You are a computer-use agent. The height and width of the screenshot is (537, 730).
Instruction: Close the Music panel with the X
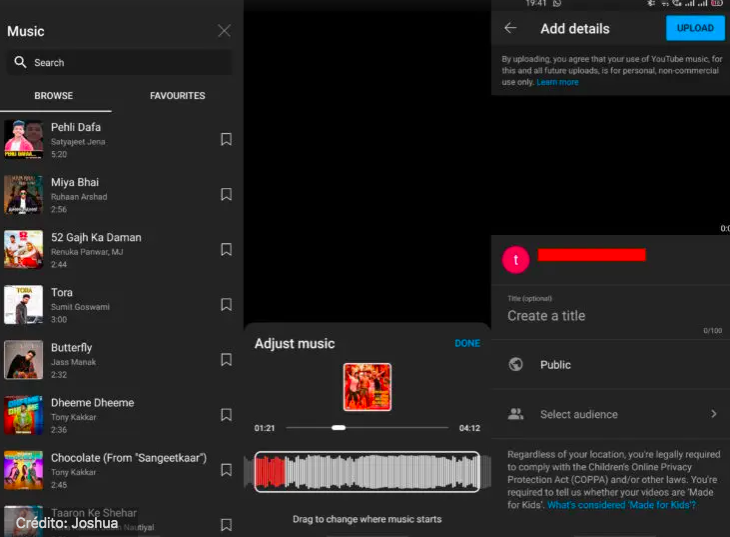click(x=224, y=31)
